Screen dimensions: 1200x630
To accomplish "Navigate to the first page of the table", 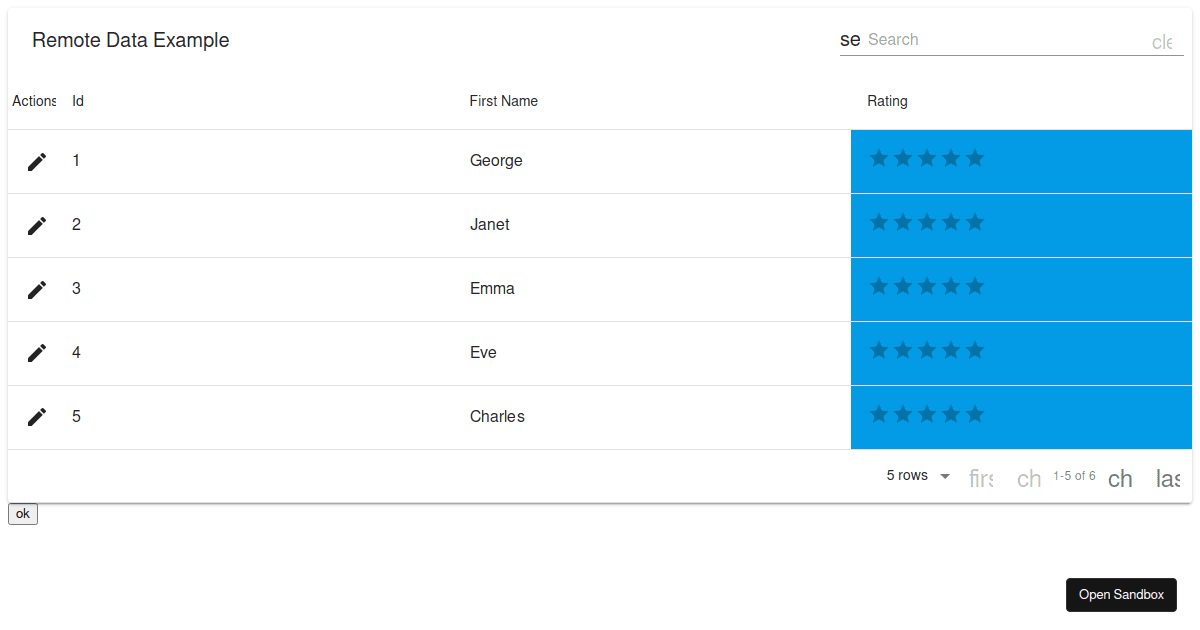I will point(981,478).
